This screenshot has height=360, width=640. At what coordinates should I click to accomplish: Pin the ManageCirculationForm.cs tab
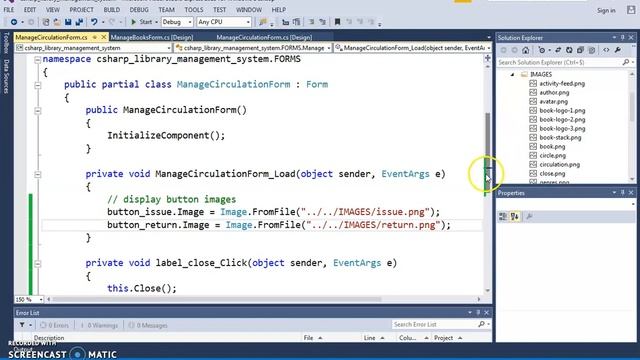(x=95, y=37)
